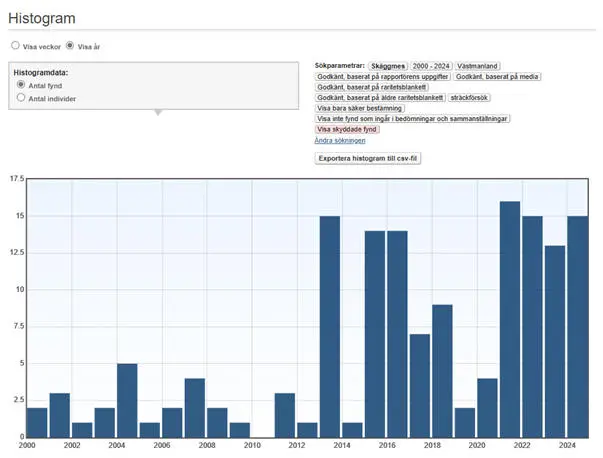The height and width of the screenshot is (458, 603).
Task: Click the red 'Visa skyddade fynd' tag
Action: click(347, 130)
